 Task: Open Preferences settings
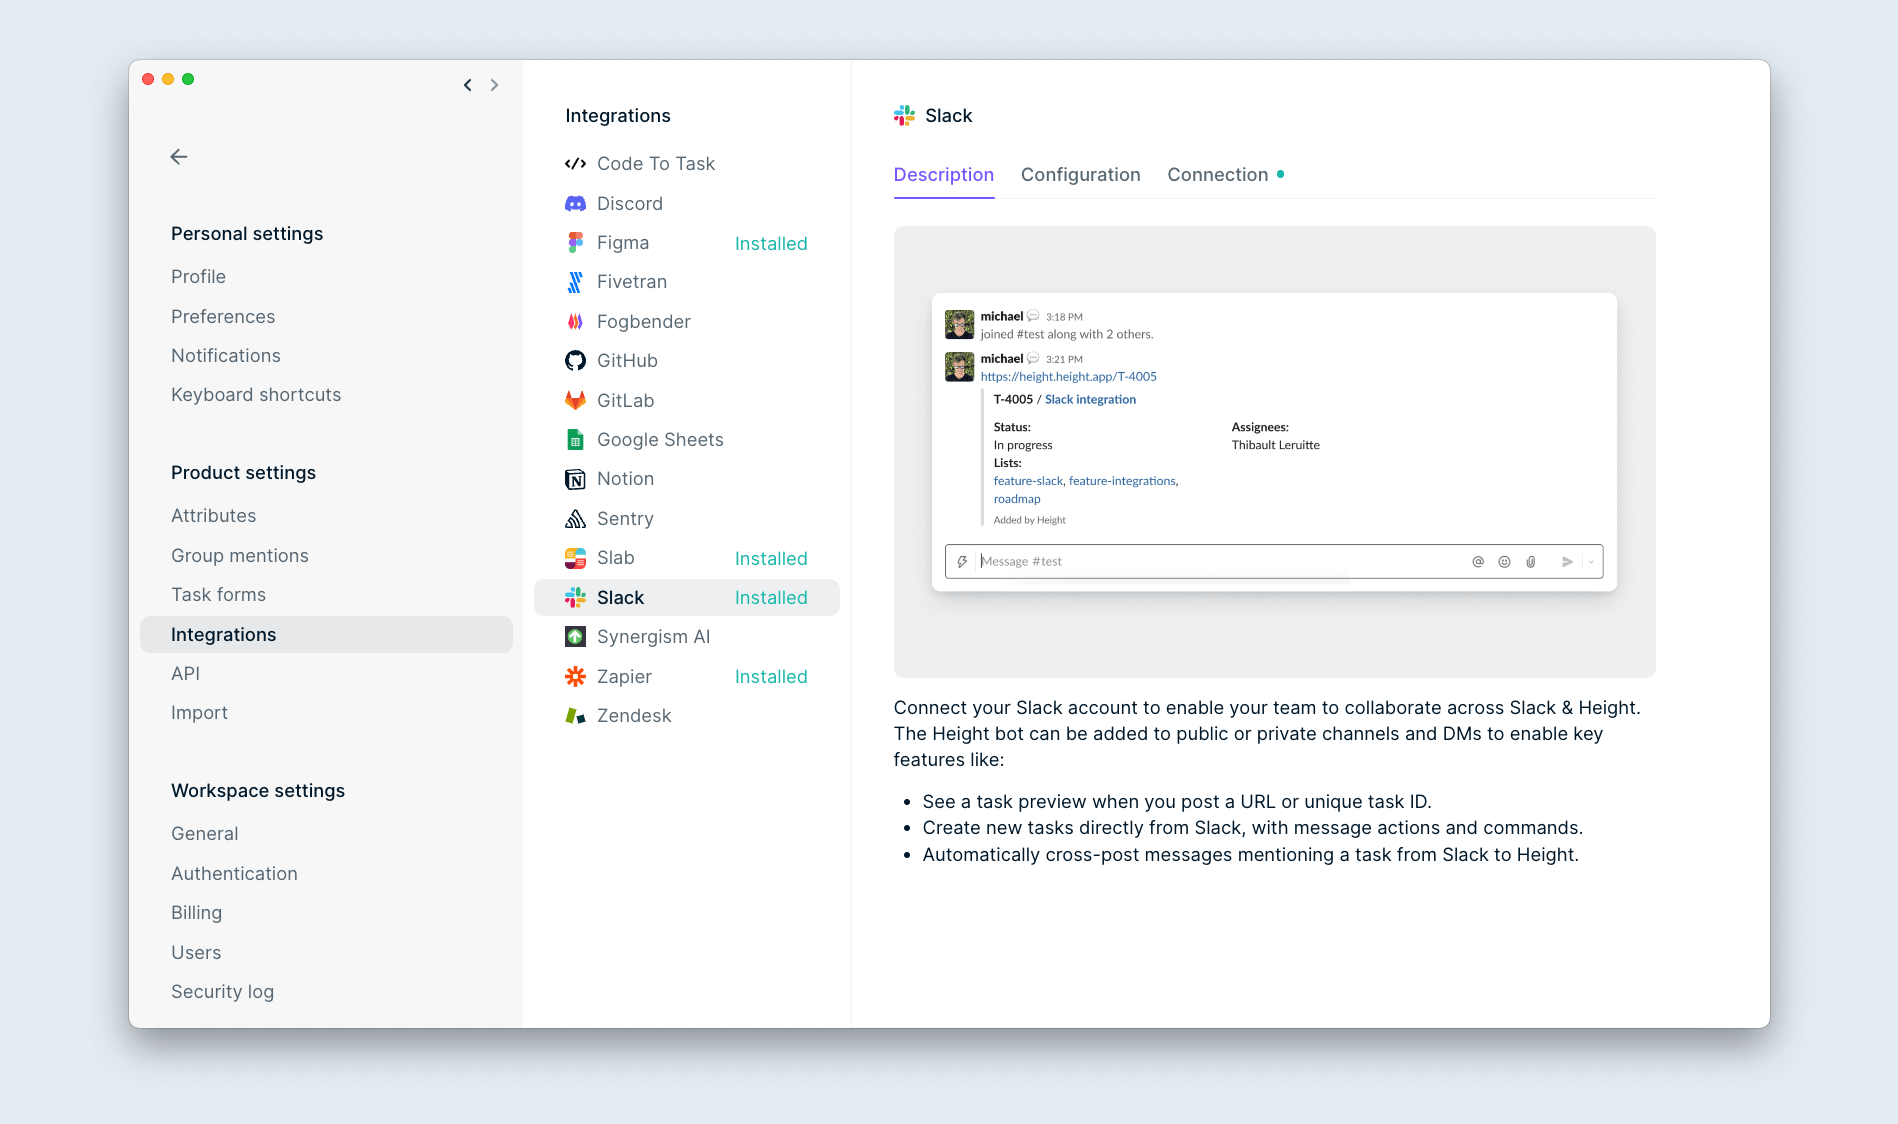pyautogui.click(x=223, y=317)
